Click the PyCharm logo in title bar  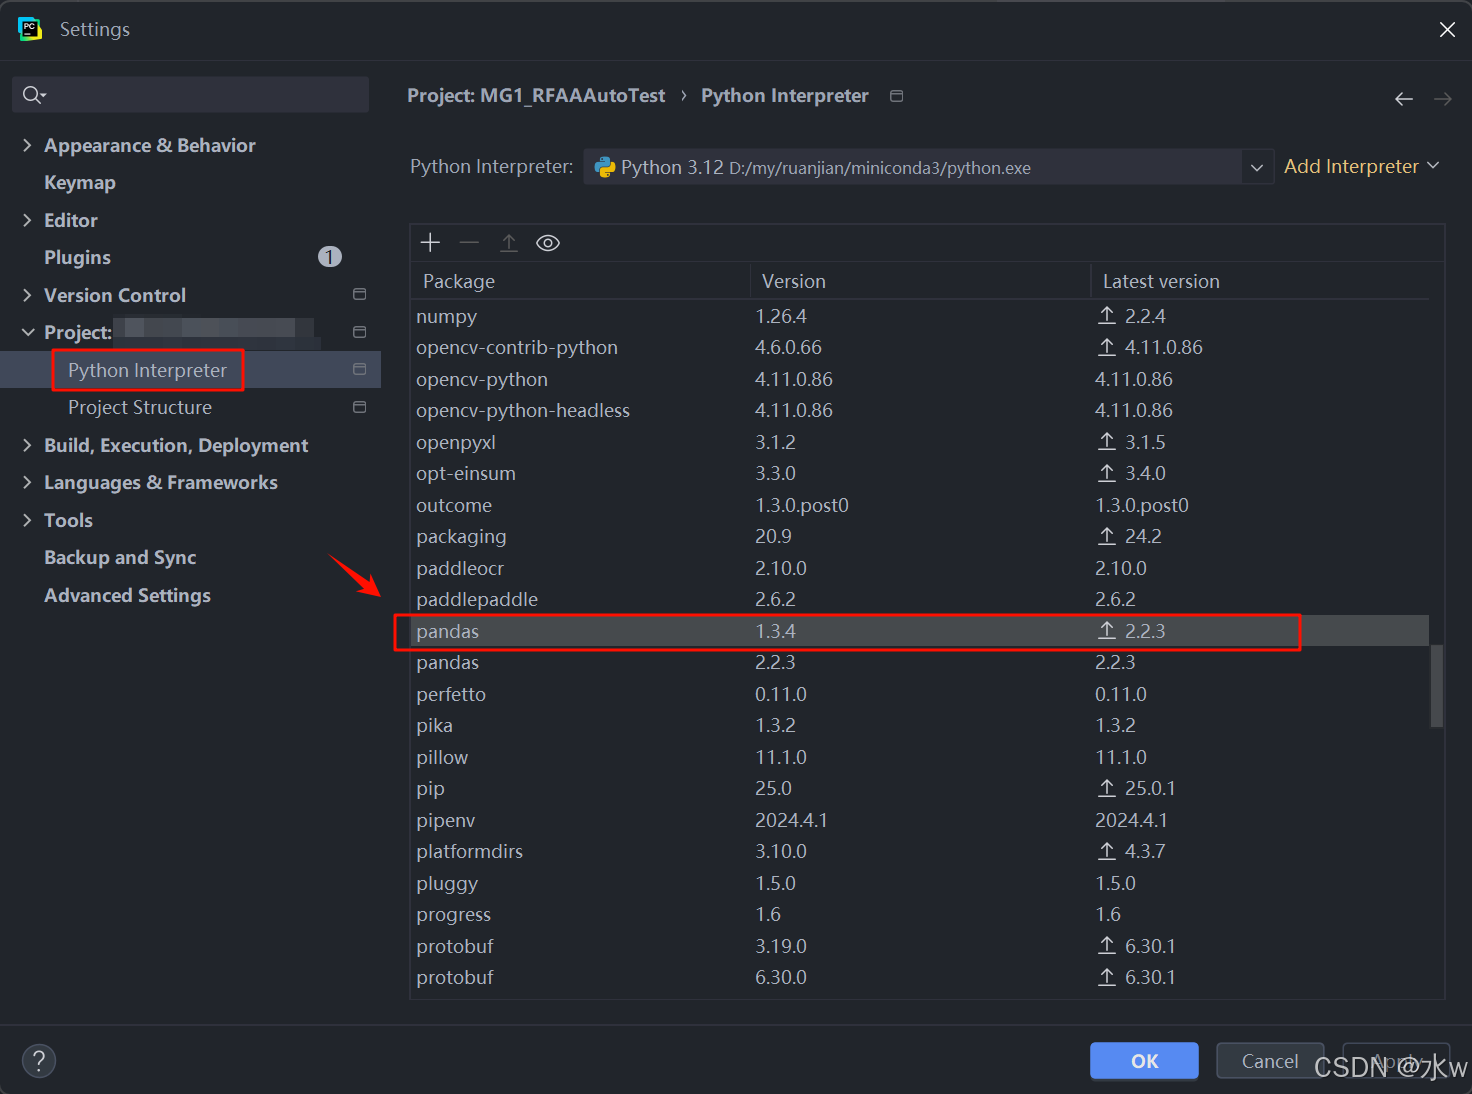click(30, 29)
